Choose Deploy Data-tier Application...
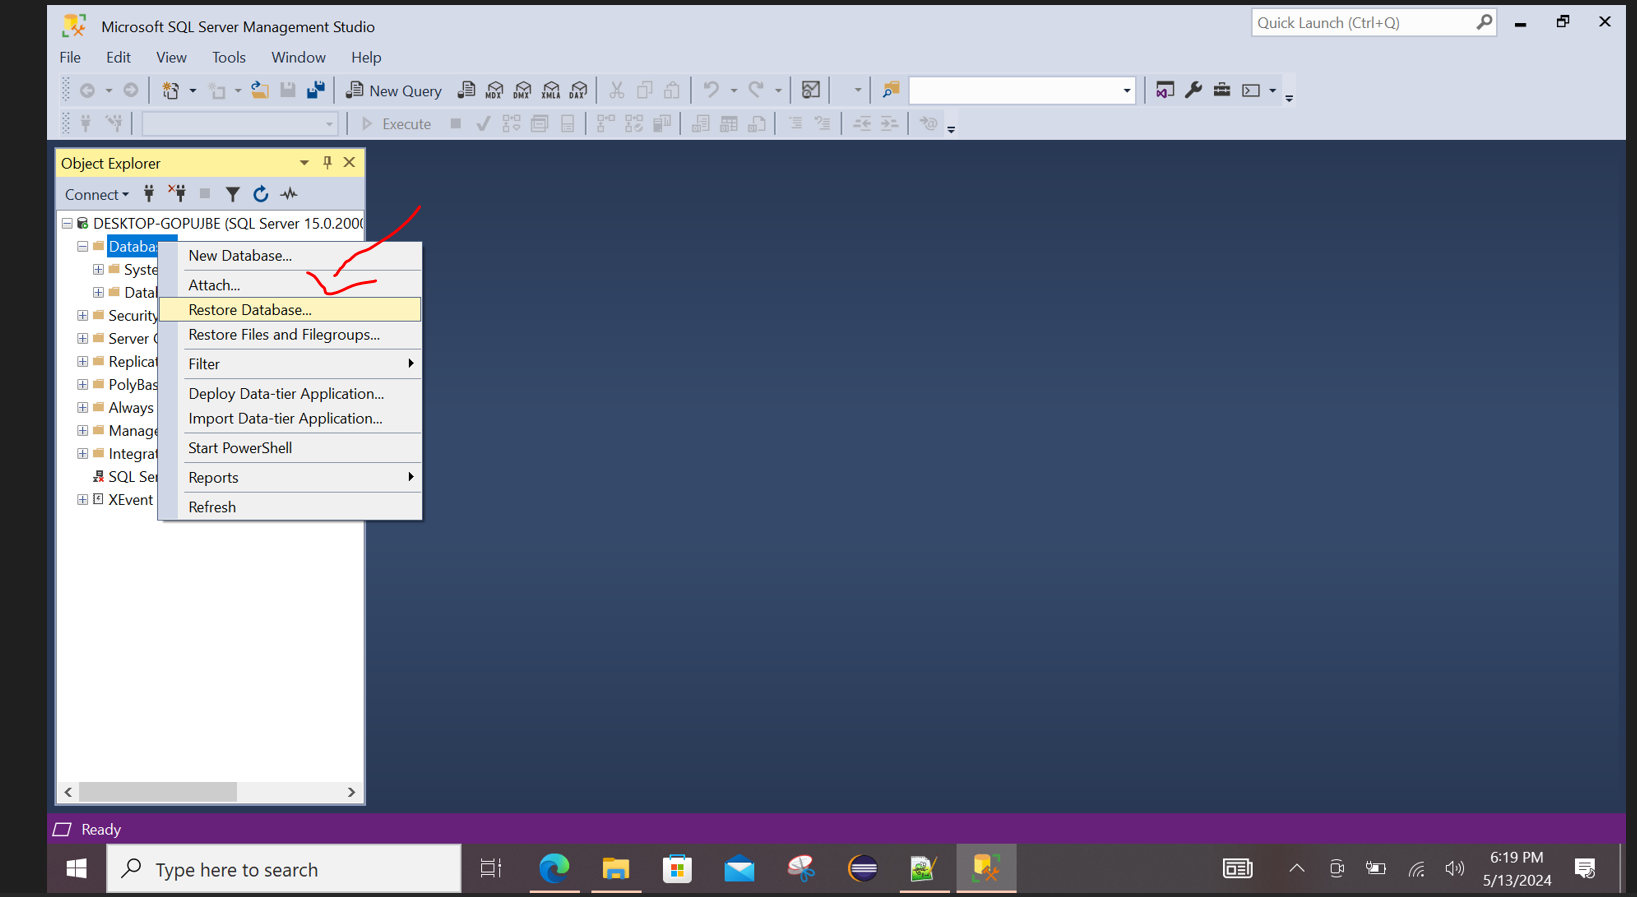Viewport: 1637px width, 897px height. coord(290,394)
